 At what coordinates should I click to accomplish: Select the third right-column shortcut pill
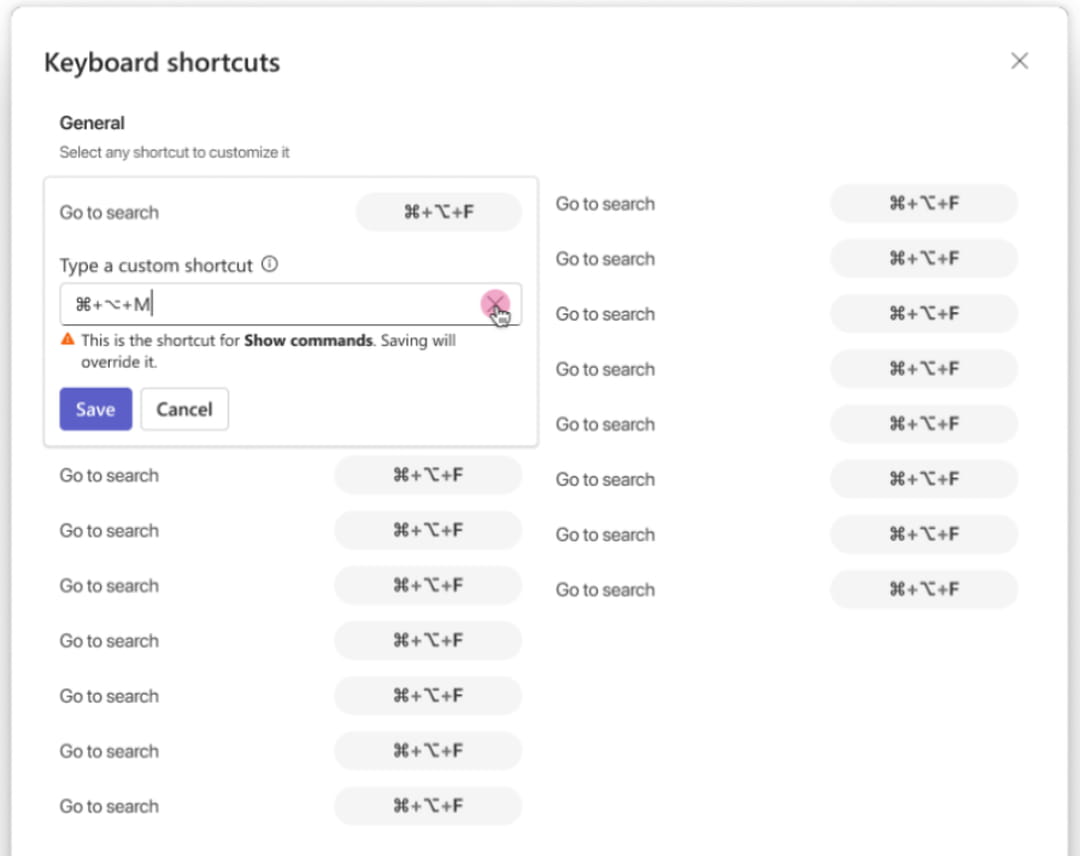(x=924, y=313)
